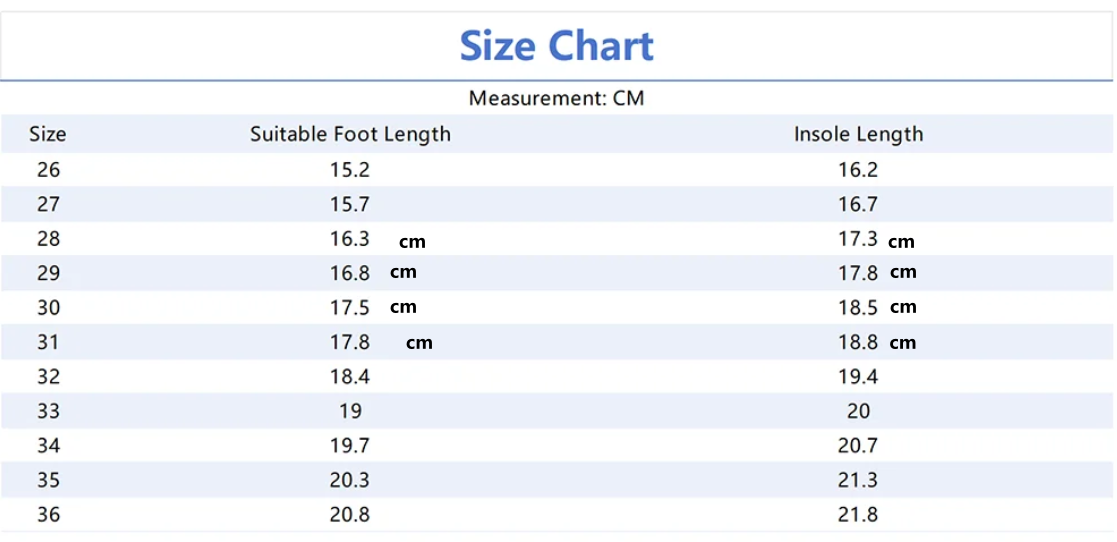Select the 20.8 foot length value
The image size is (1117, 542).
point(350,515)
